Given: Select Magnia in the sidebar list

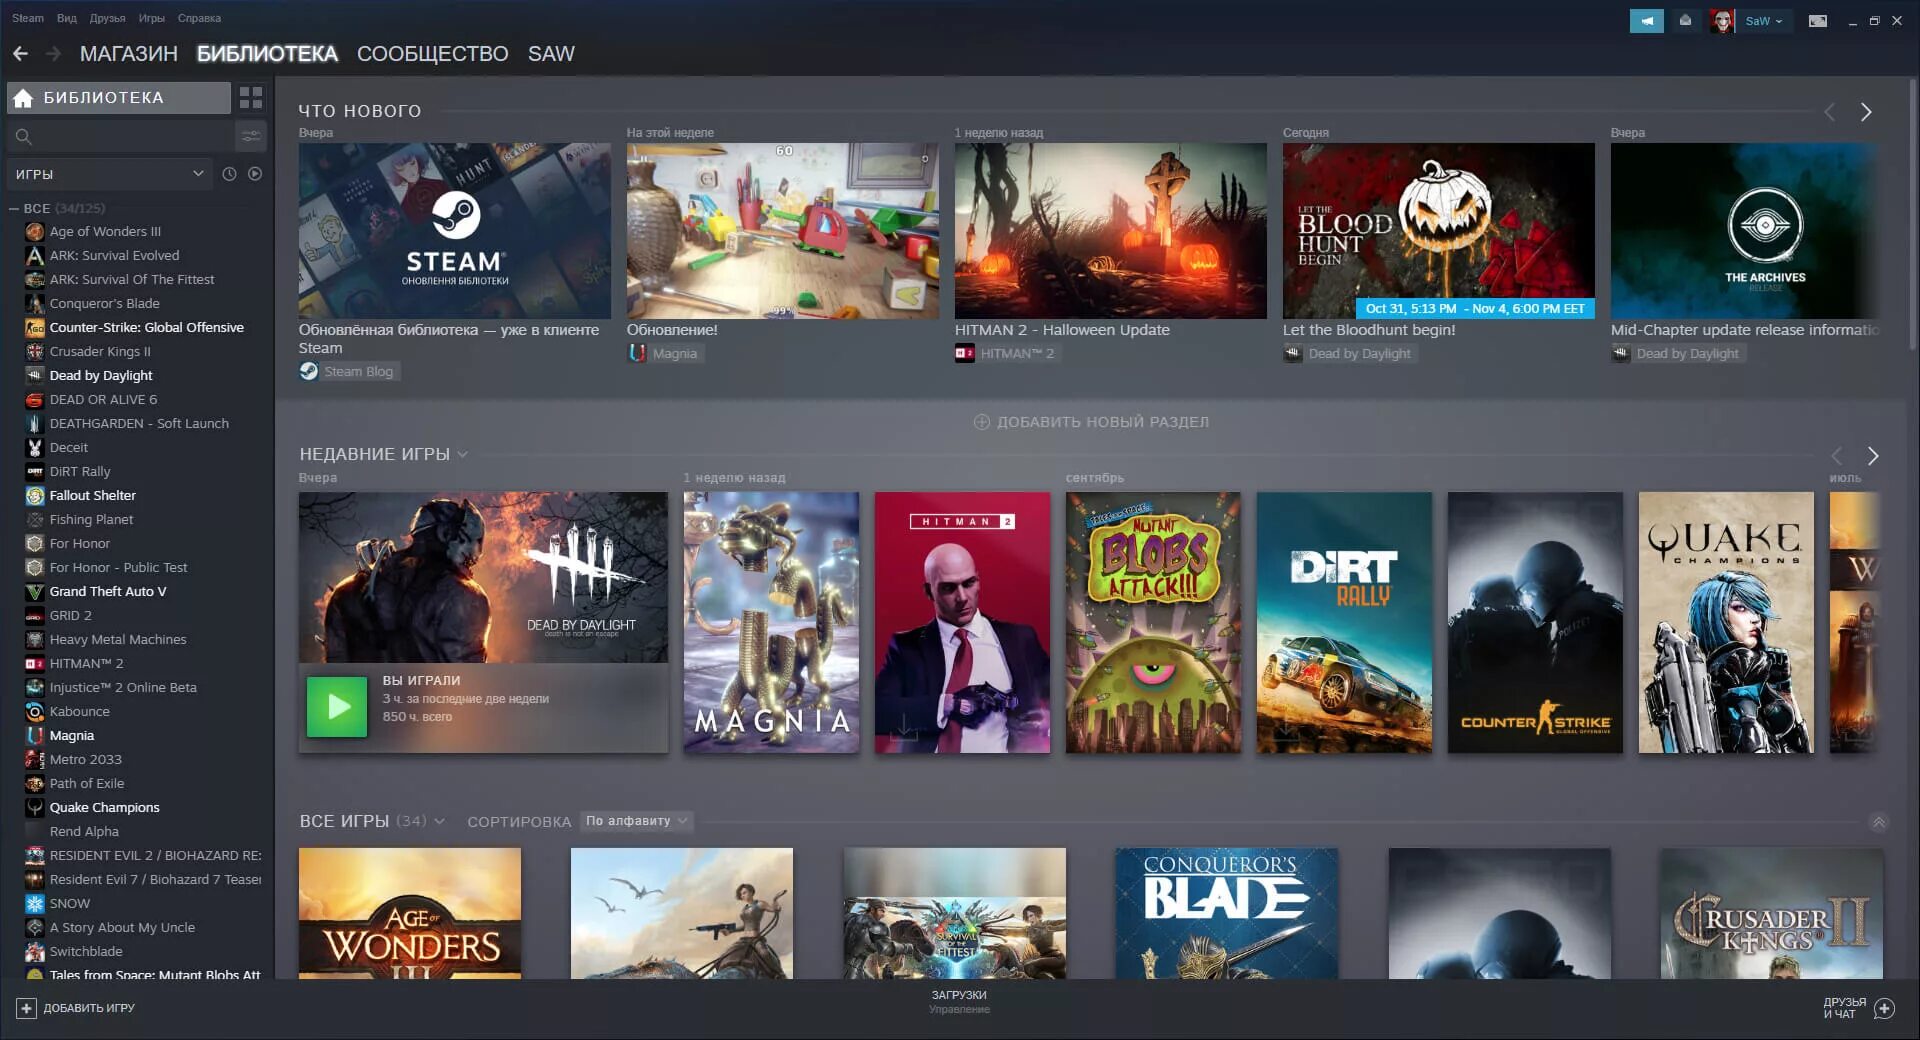Looking at the screenshot, I should pos(72,735).
